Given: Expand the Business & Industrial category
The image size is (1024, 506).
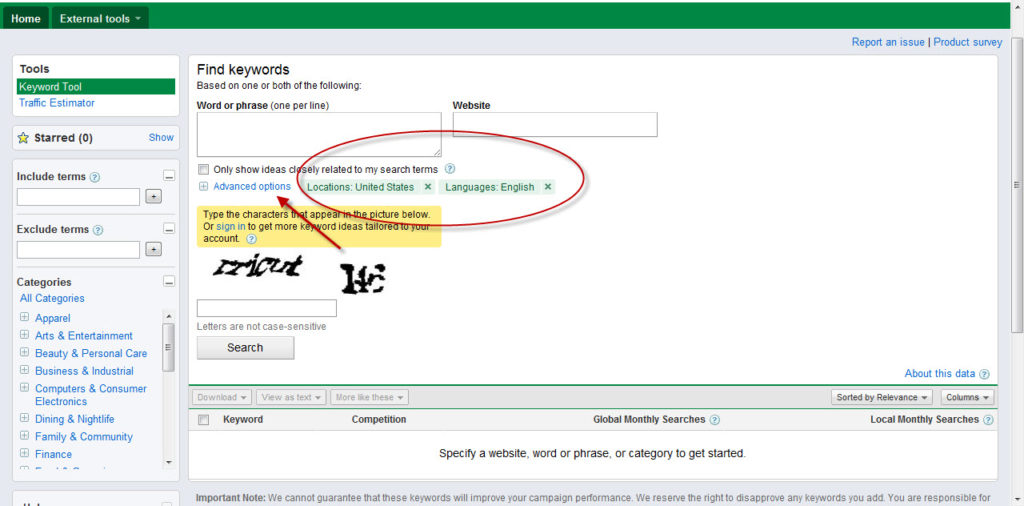Looking at the screenshot, I should pyautogui.click(x=24, y=370).
